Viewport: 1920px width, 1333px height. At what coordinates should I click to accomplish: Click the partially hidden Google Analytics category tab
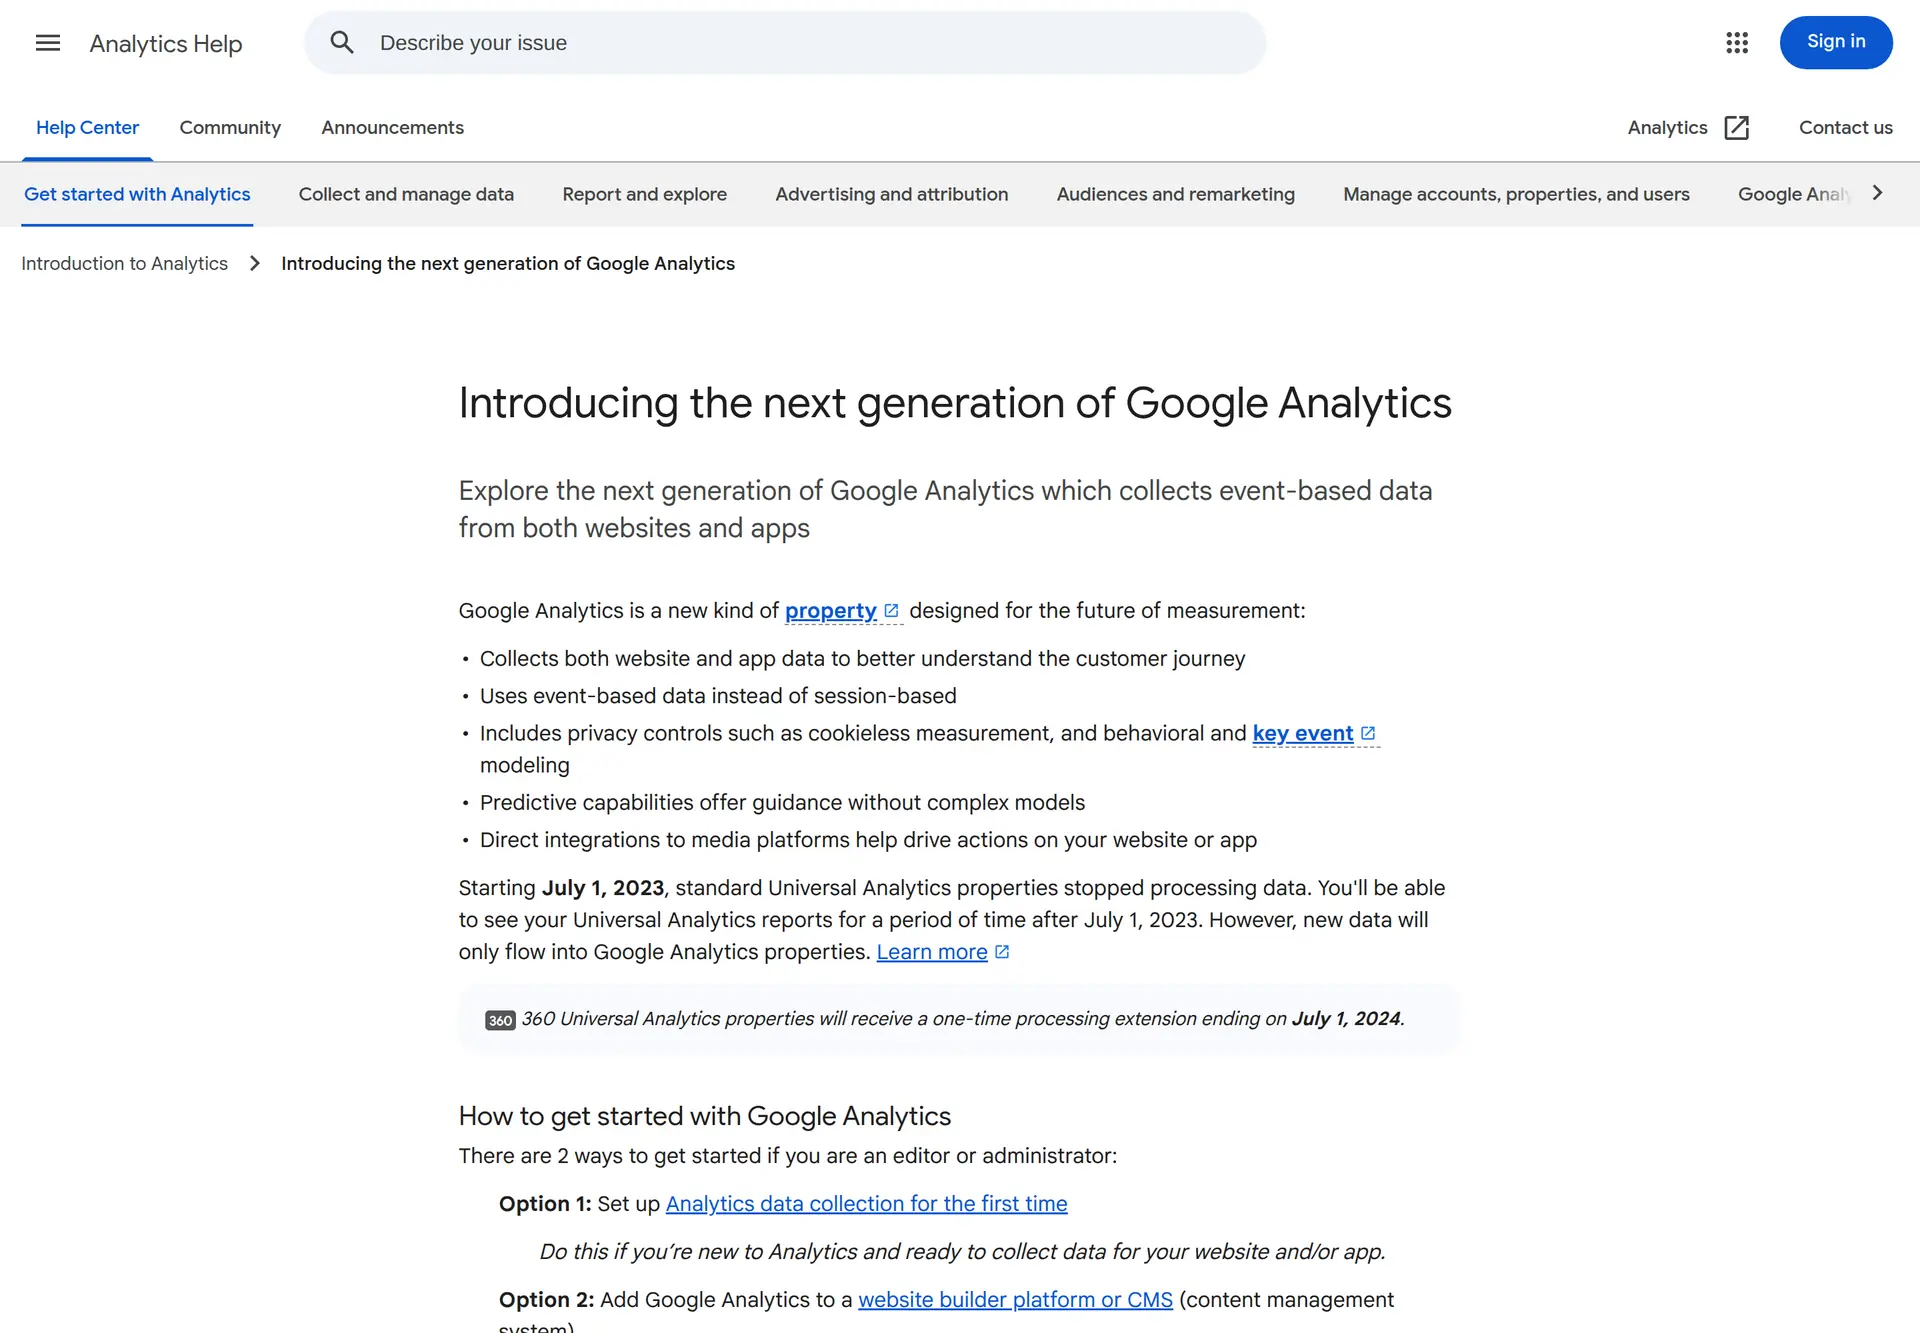pos(1796,194)
